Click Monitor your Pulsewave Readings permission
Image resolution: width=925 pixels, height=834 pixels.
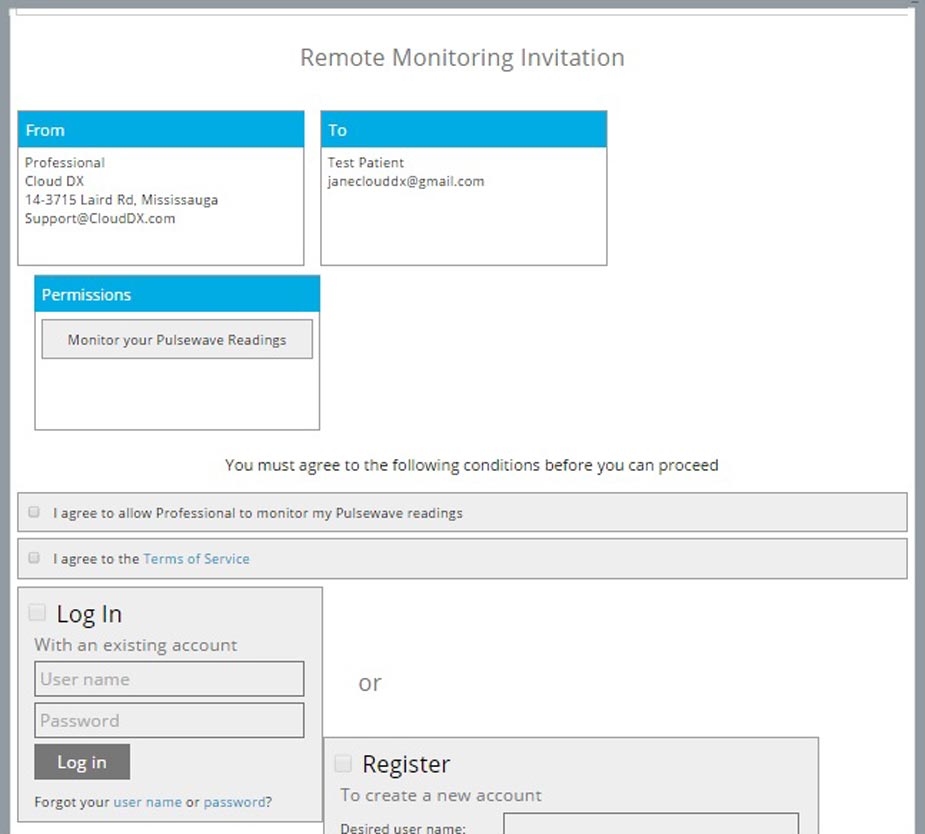(177, 340)
